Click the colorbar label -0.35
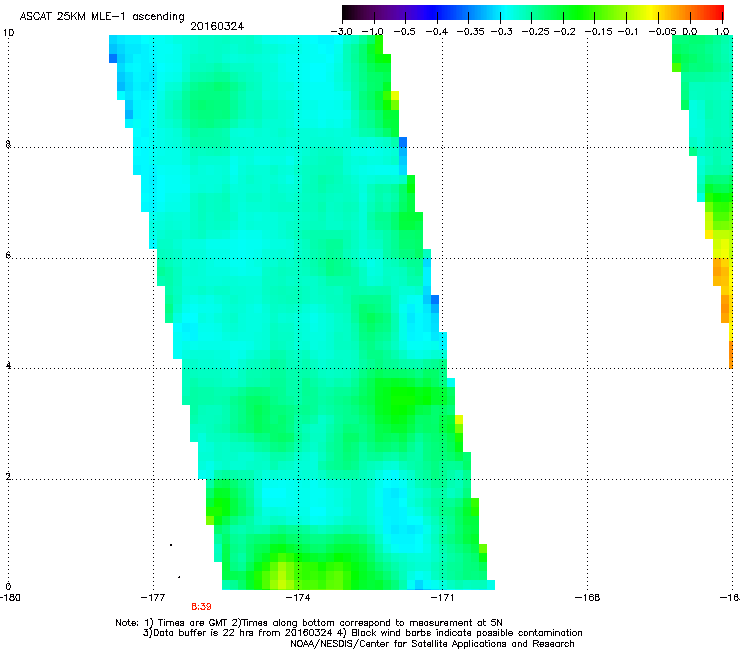Viewport: 740px width, 650px height. tap(471, 32)
